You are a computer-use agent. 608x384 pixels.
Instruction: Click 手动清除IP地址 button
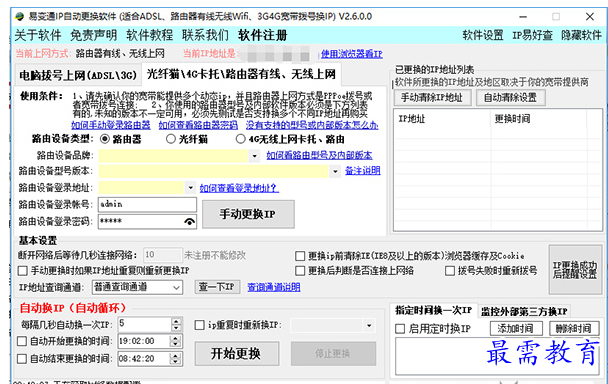[433, 97]
